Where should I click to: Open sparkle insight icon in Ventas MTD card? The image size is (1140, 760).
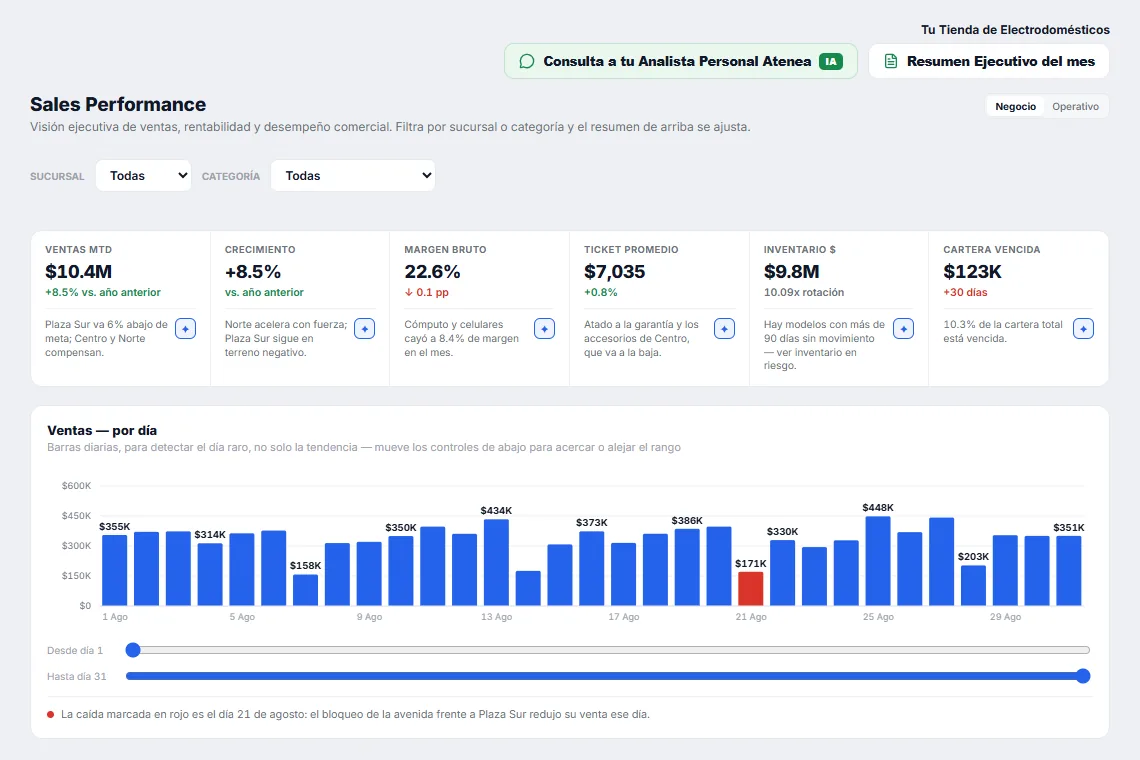[x=185, y=329]
